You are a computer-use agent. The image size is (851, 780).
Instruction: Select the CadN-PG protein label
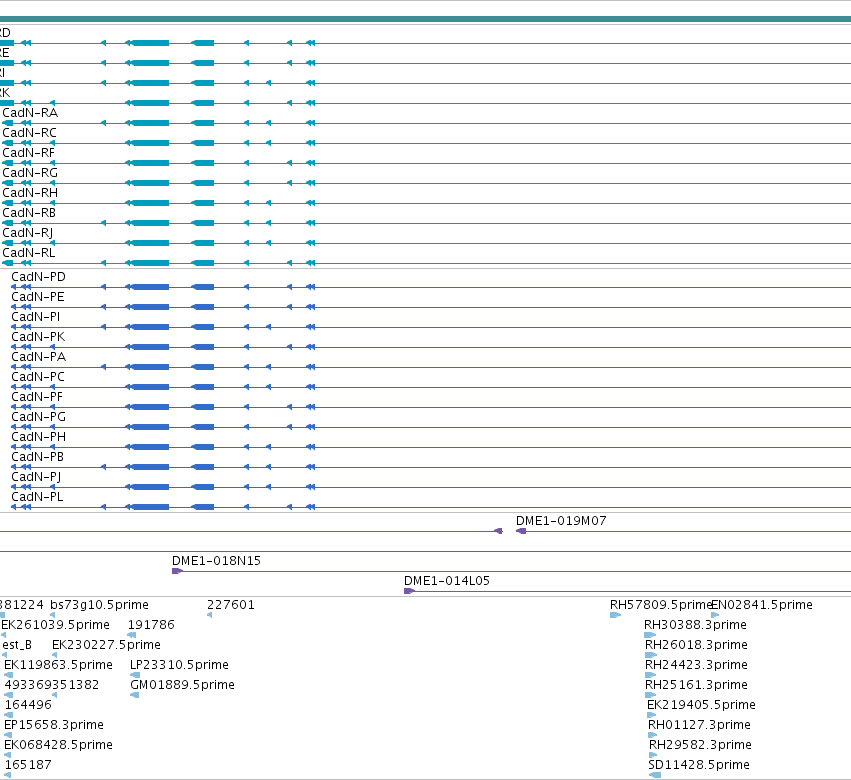[x=39, y=417]
